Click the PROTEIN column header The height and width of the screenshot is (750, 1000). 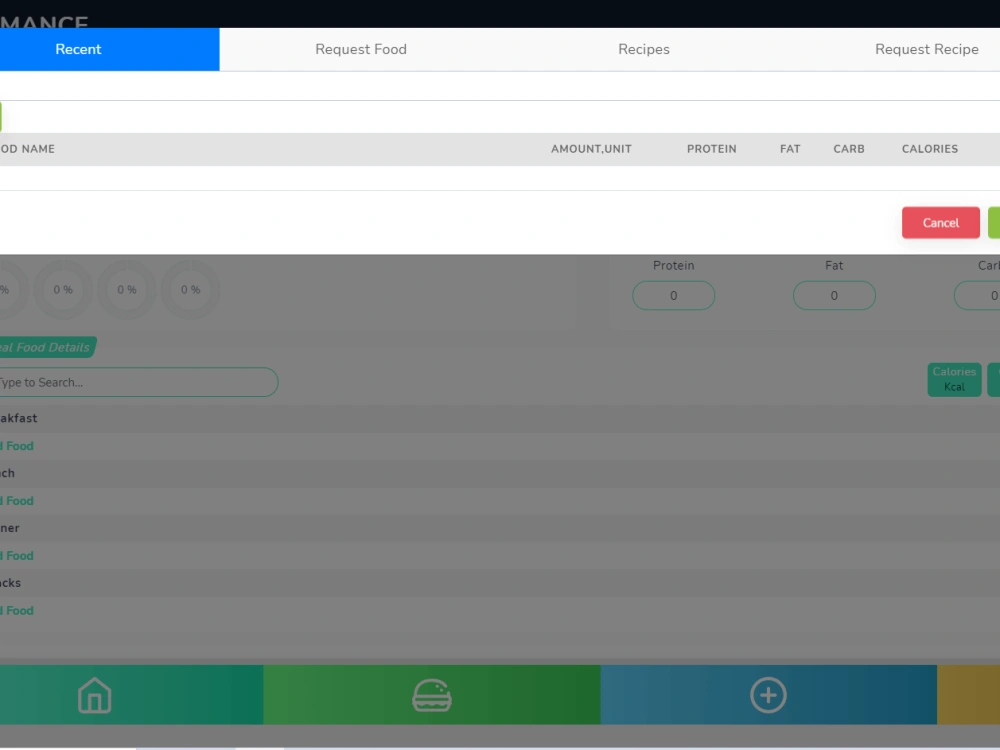coord(712,149)
